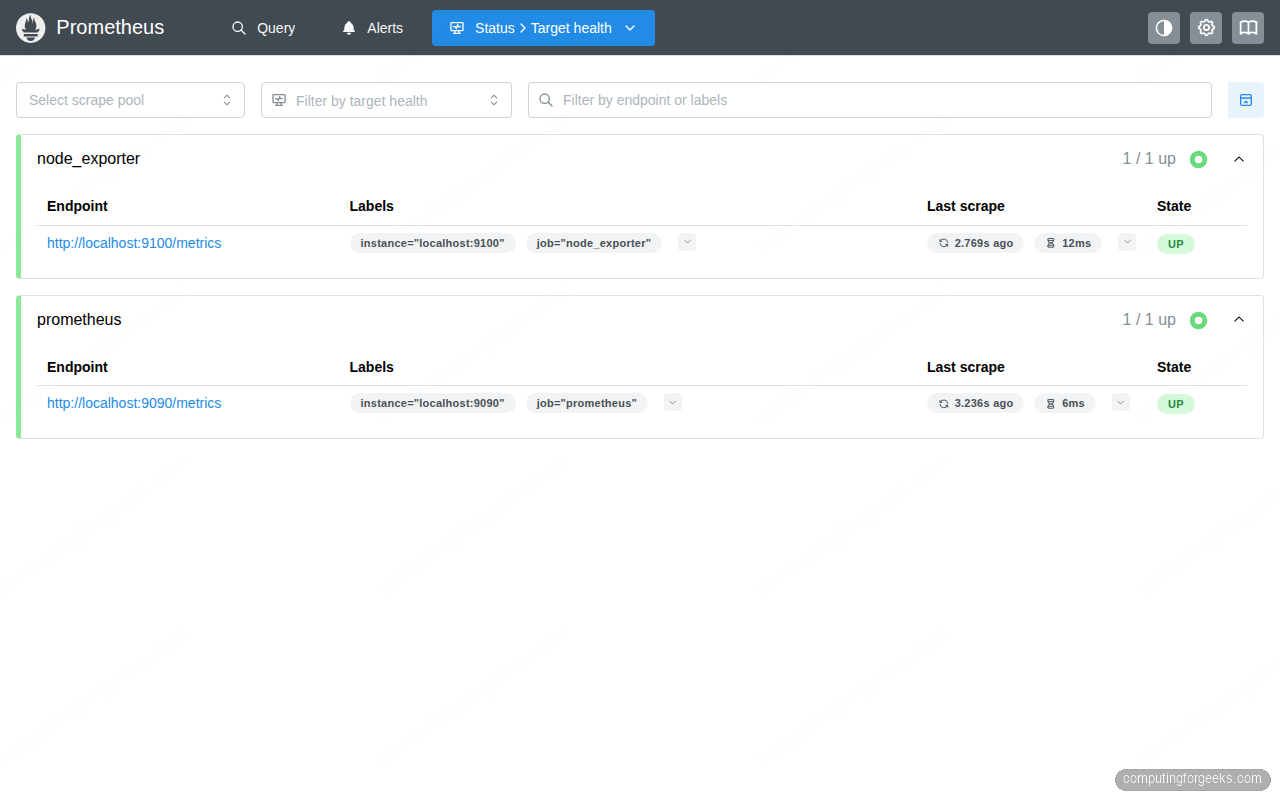
Task: Click the Prometheus logo icon
Action: (x=30, y=27)
